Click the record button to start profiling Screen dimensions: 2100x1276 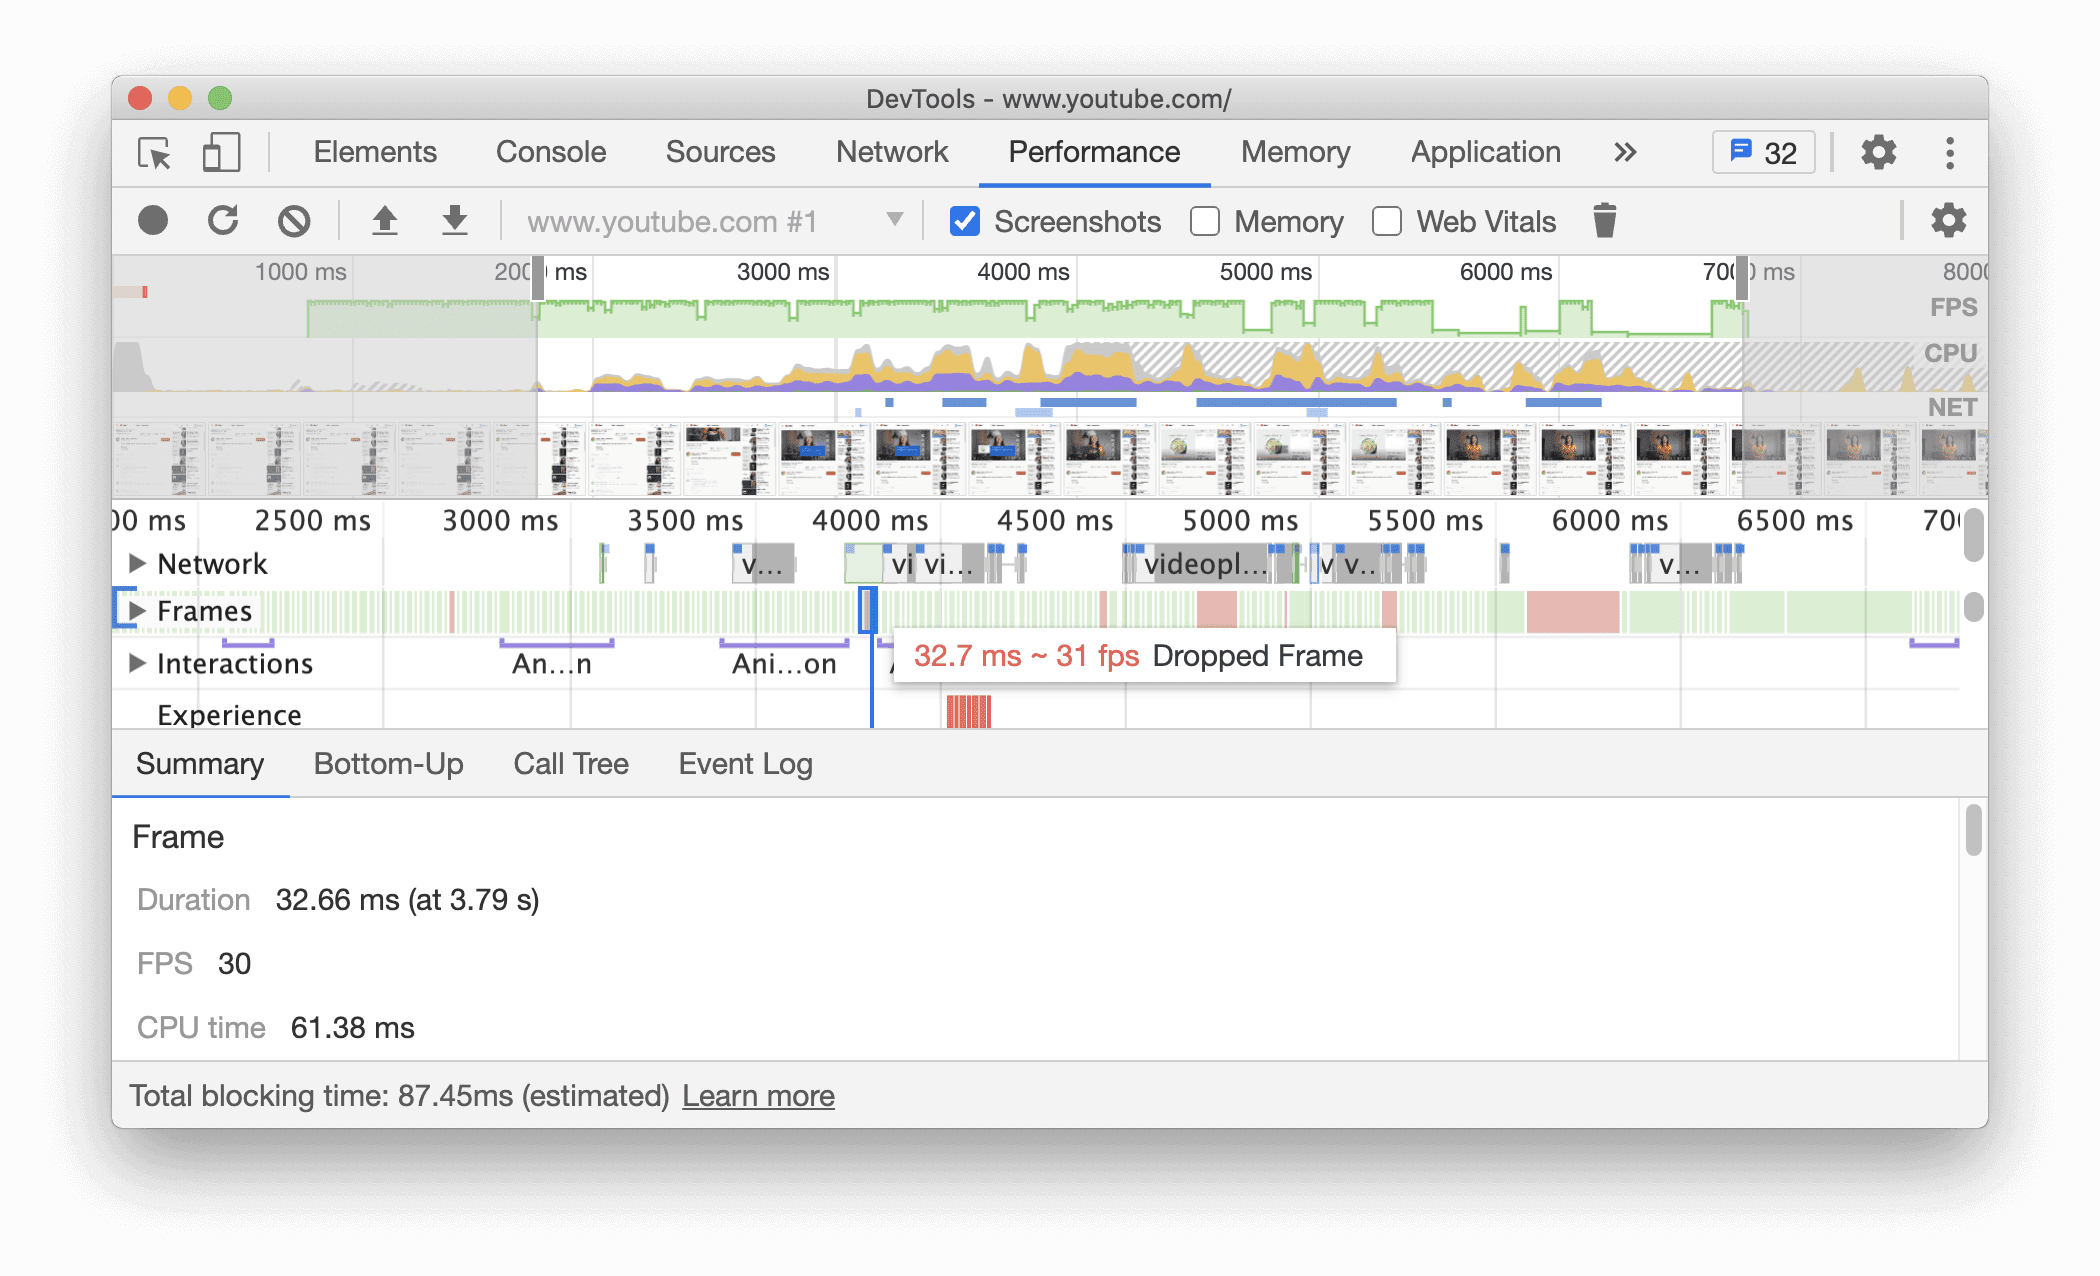(154, 222)
